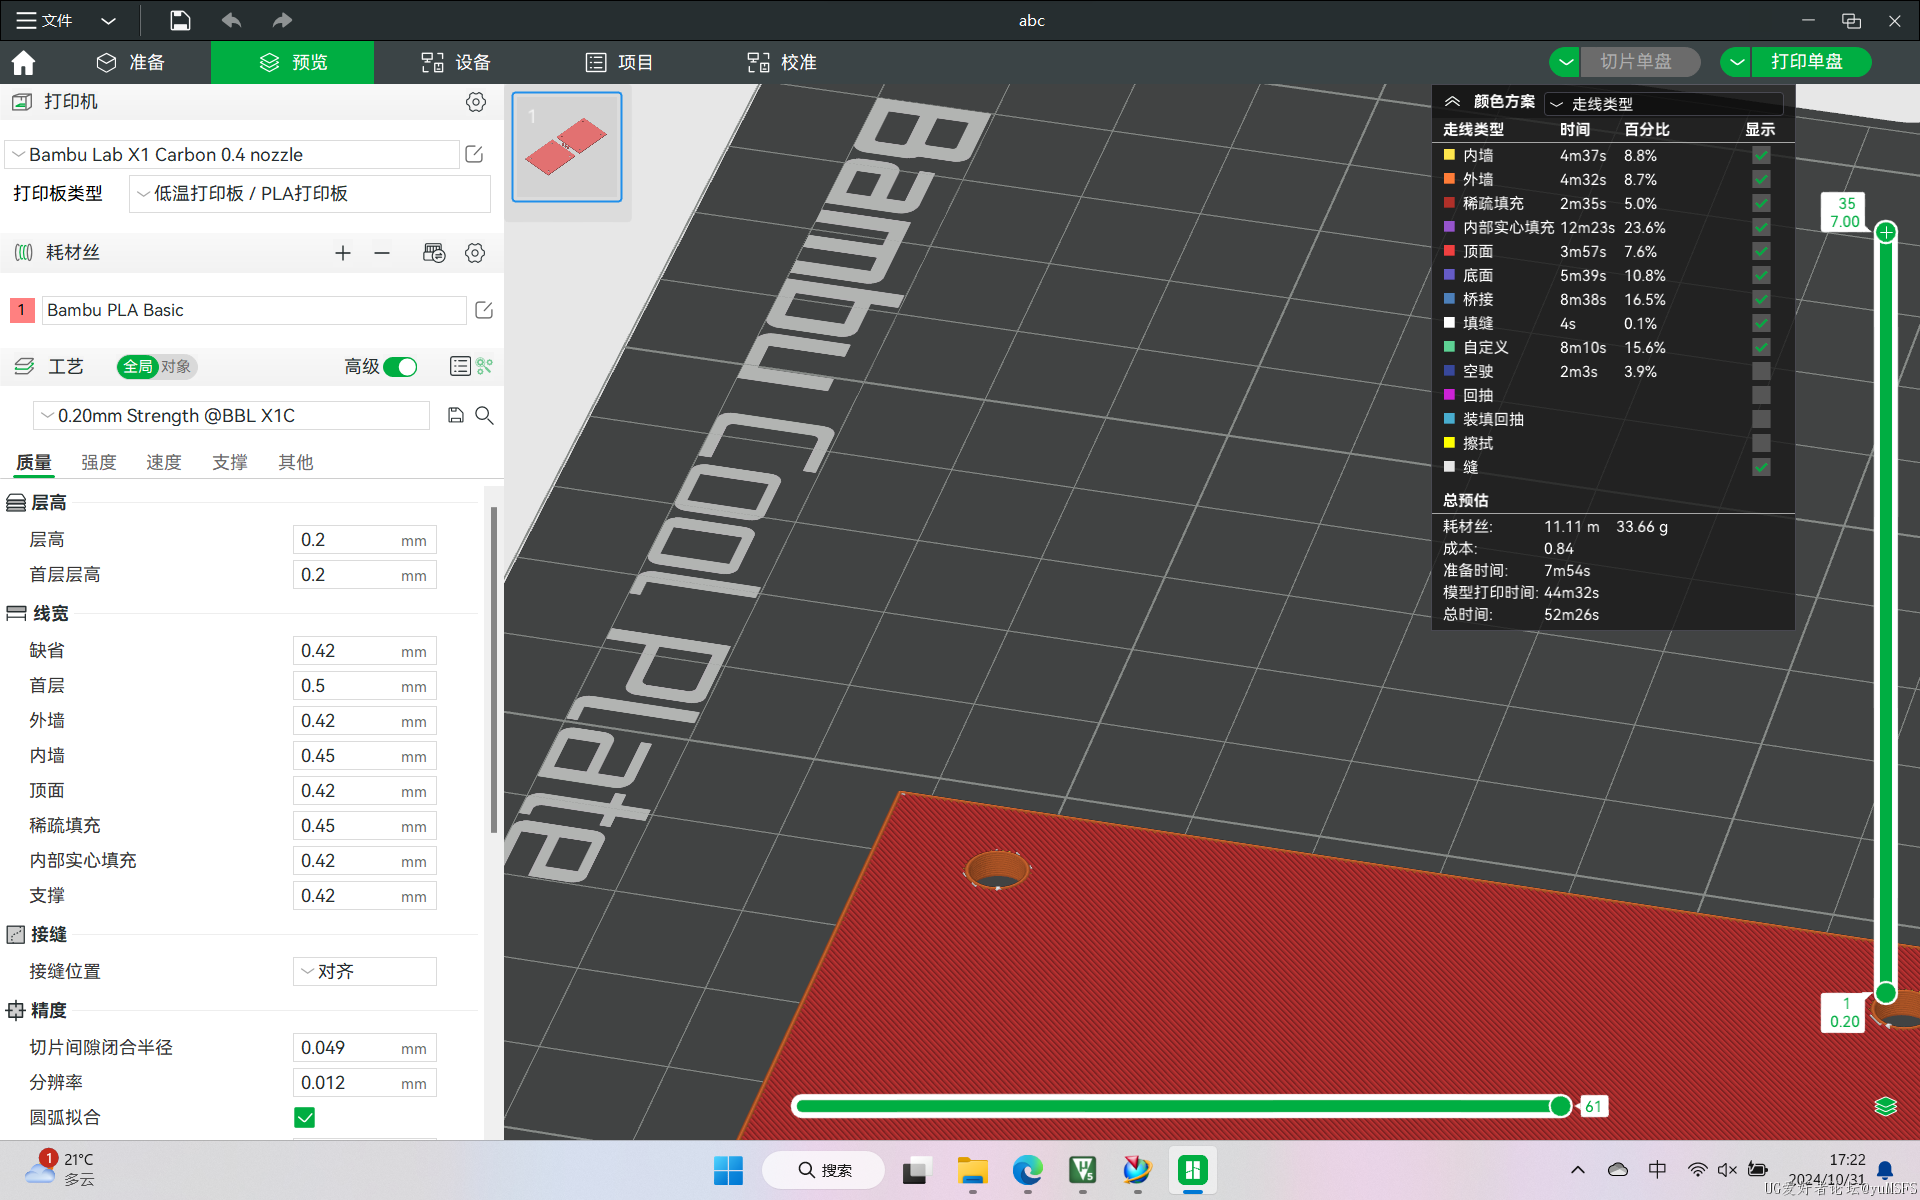Toggle visibility of outer wall (外墙) lines

coord(1761,179)
